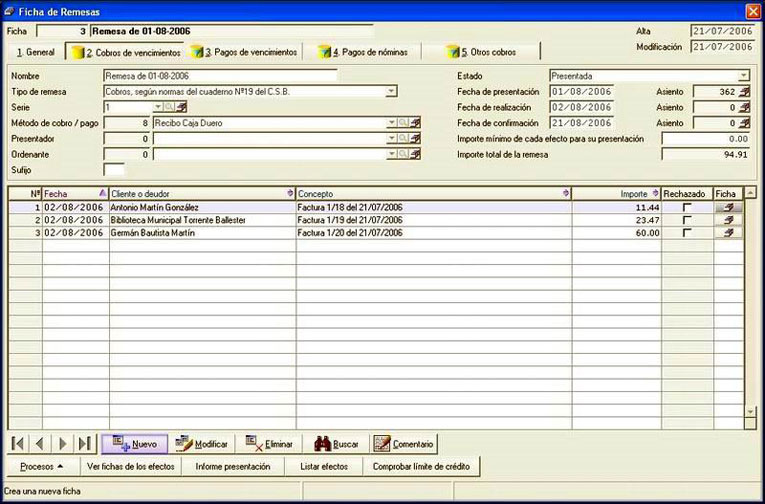Click Comprobar límite de crédito button
This screenshot has height=504, width=765.
tap(421, 466)
